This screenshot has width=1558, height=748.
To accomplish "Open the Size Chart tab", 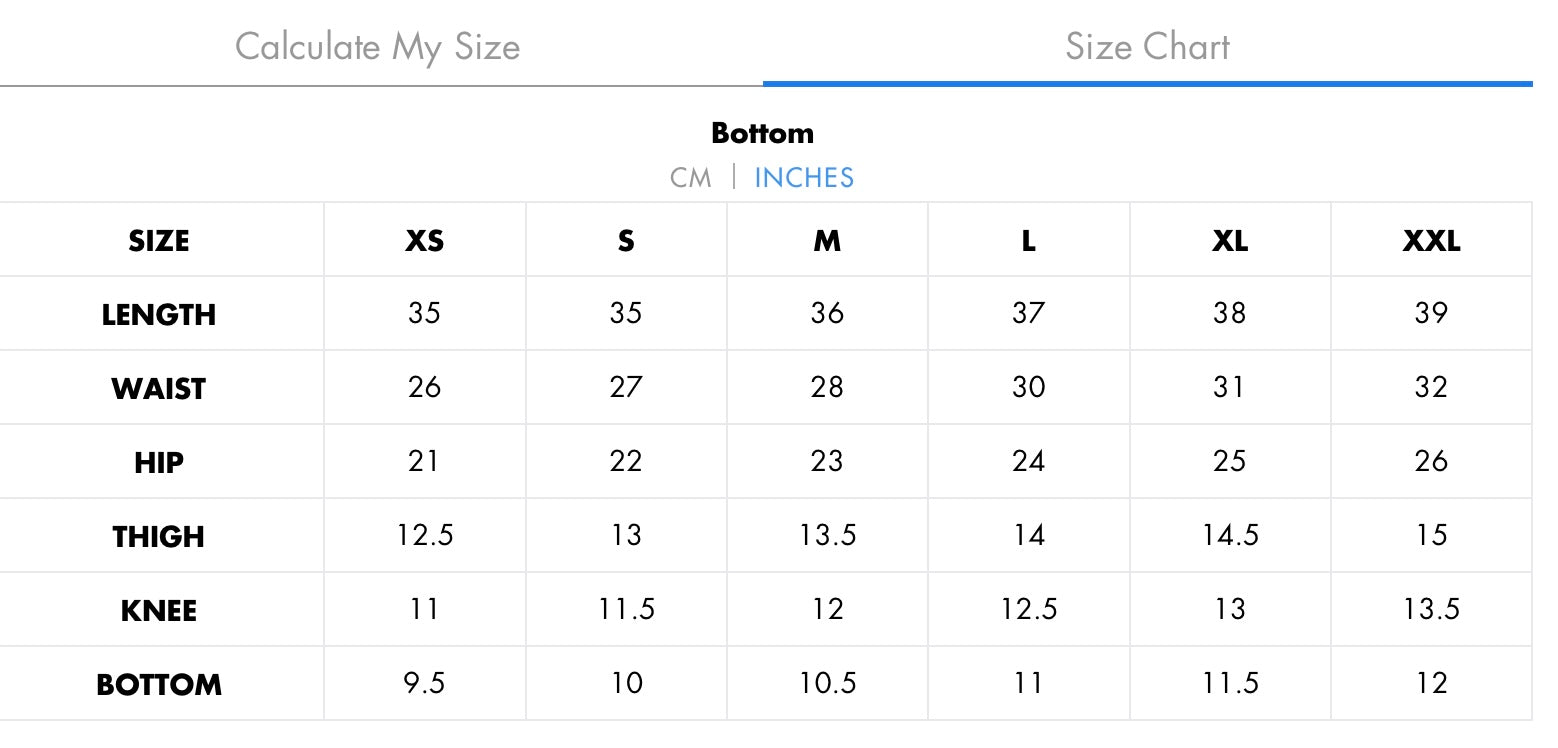I will pos(1147,47).
